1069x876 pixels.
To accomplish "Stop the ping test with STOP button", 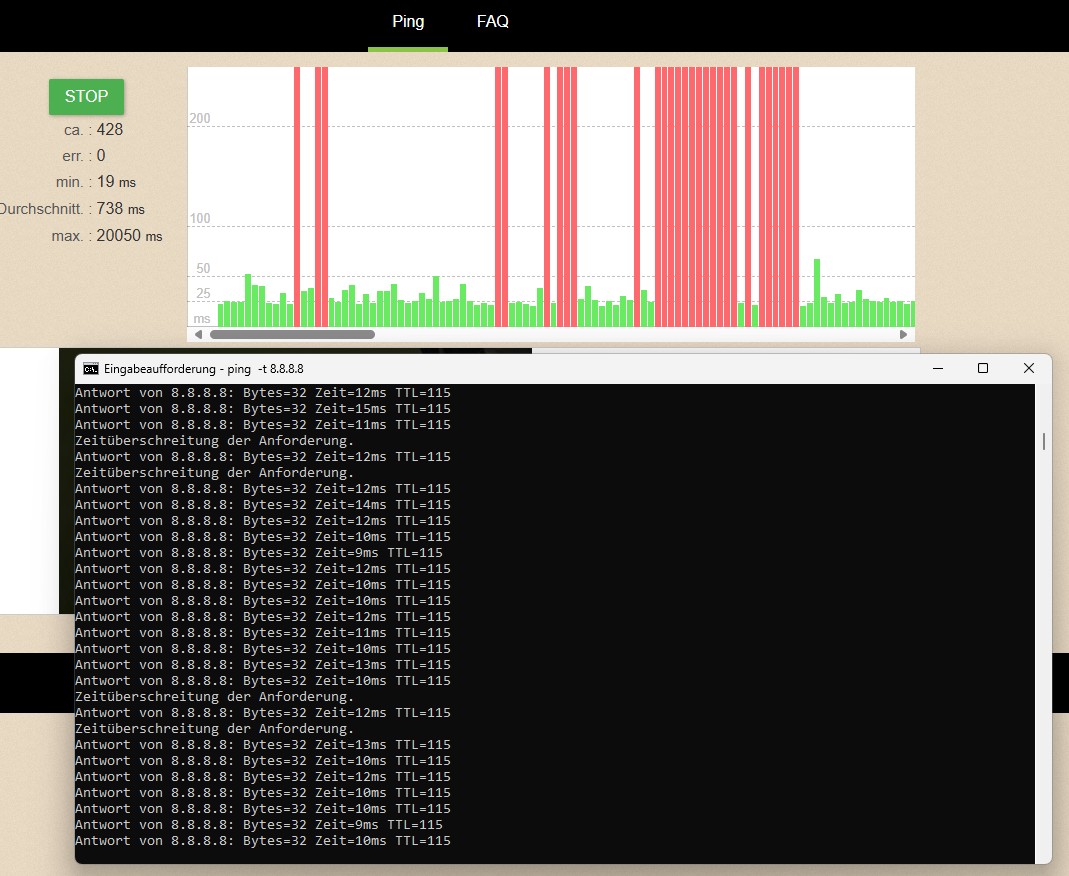I will (x=87, y=96).
